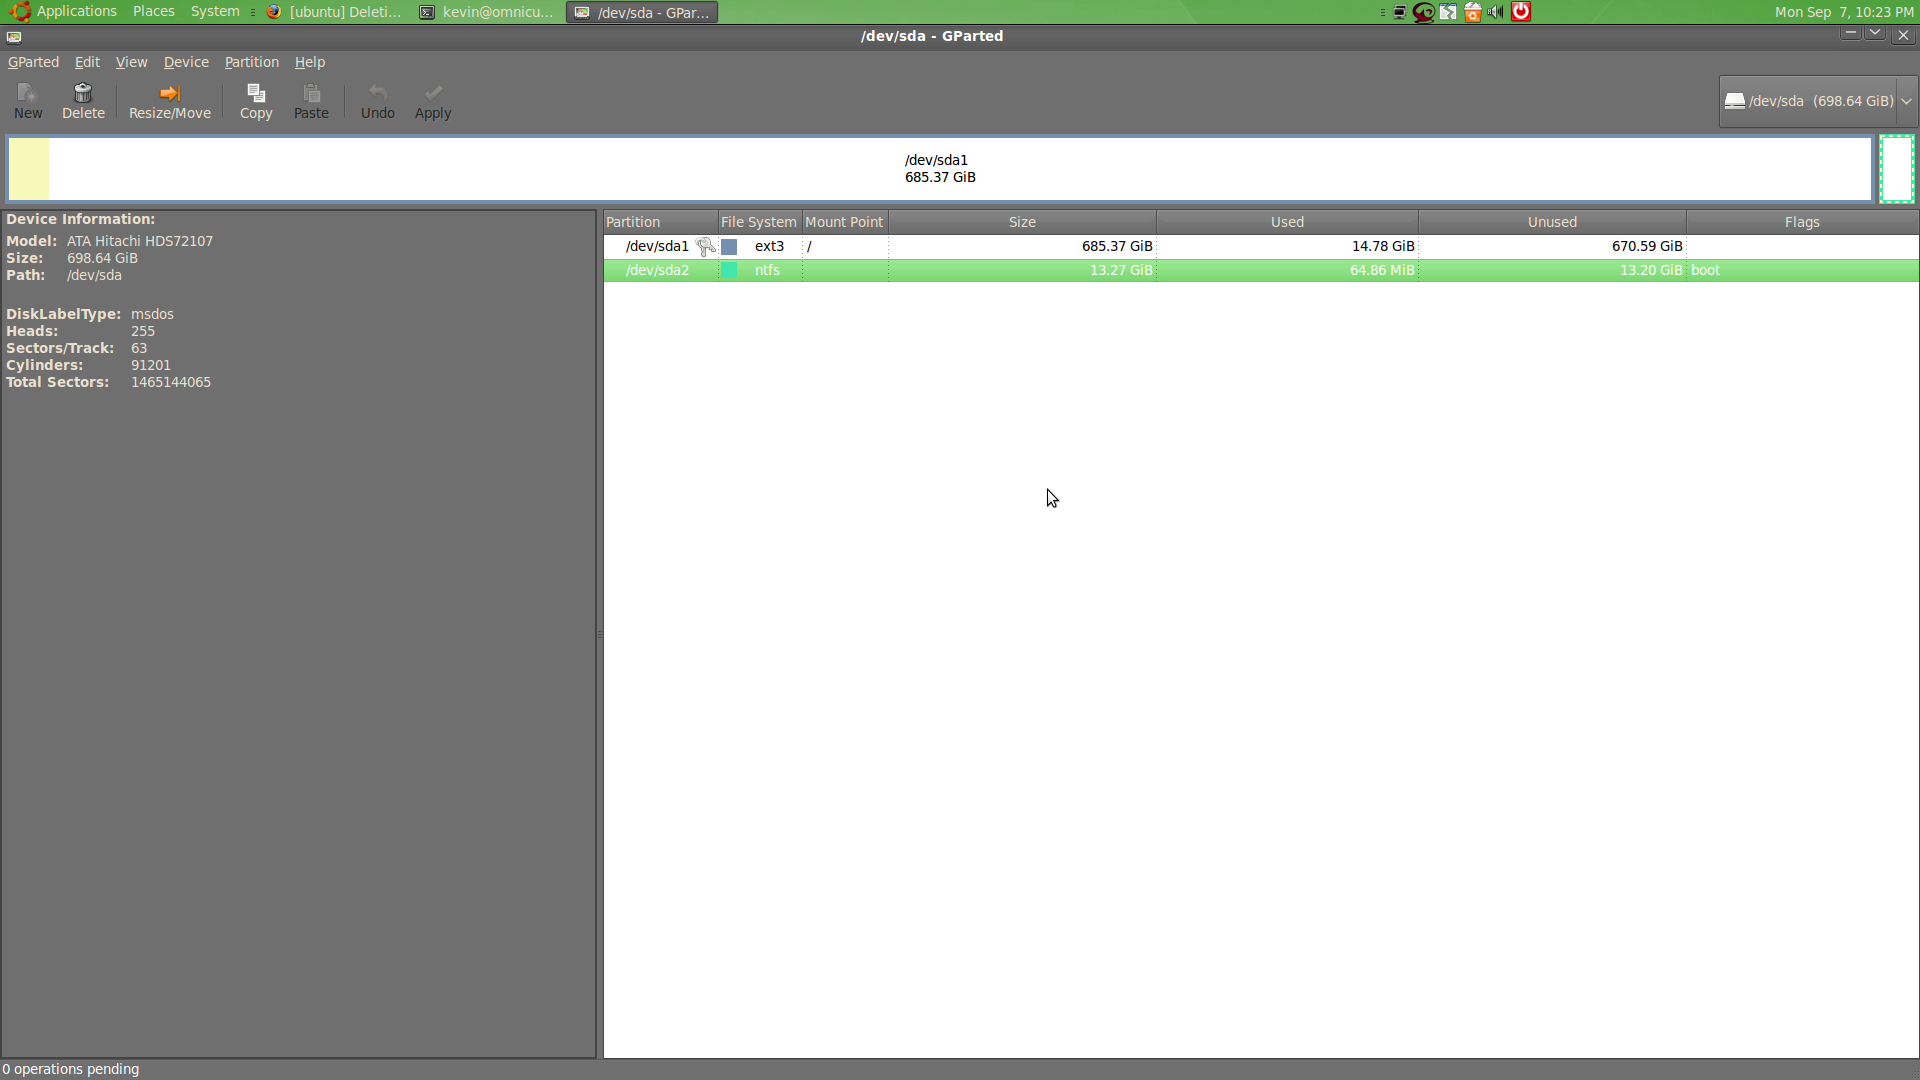Create a New partition using the toolbar icon
The width and height of the screenshot is (1920, 1080).
click(x=26, y=100)
